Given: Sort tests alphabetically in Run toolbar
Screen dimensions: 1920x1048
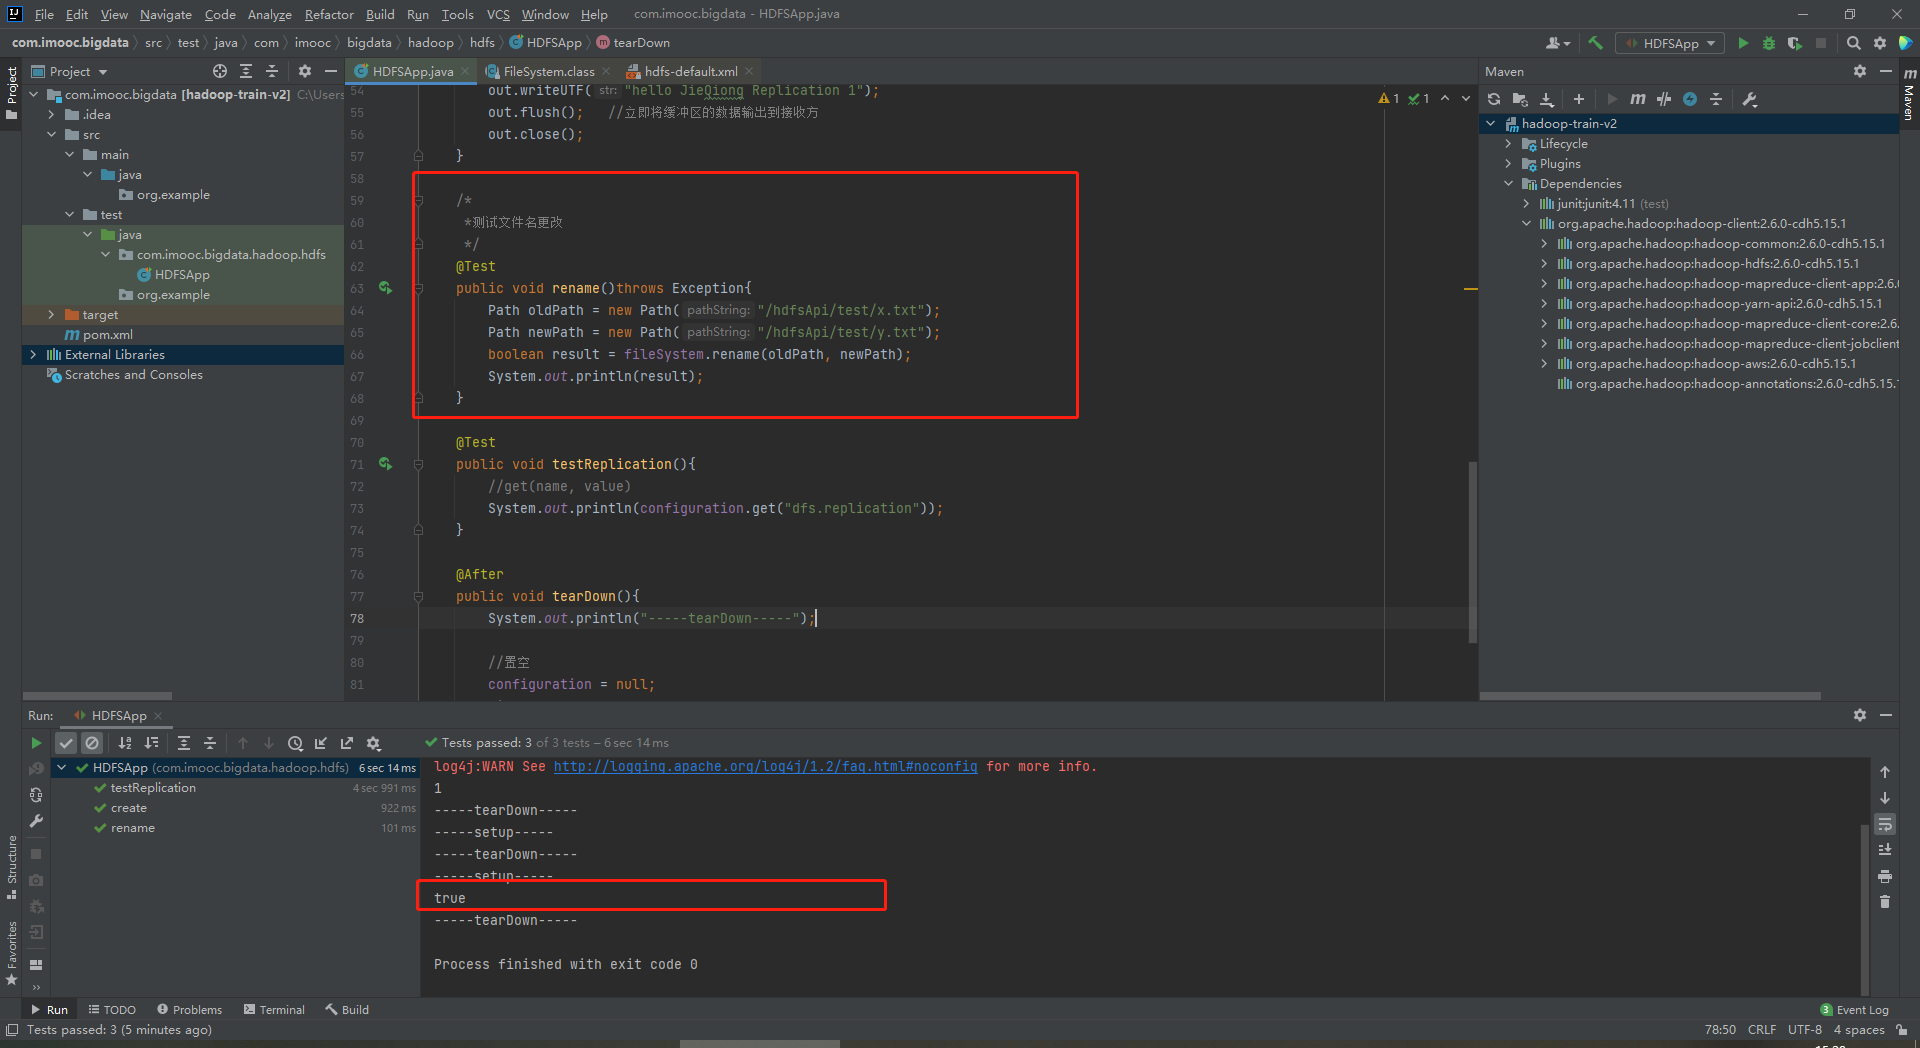Looking at the screenshot, I should click(125, 743).
